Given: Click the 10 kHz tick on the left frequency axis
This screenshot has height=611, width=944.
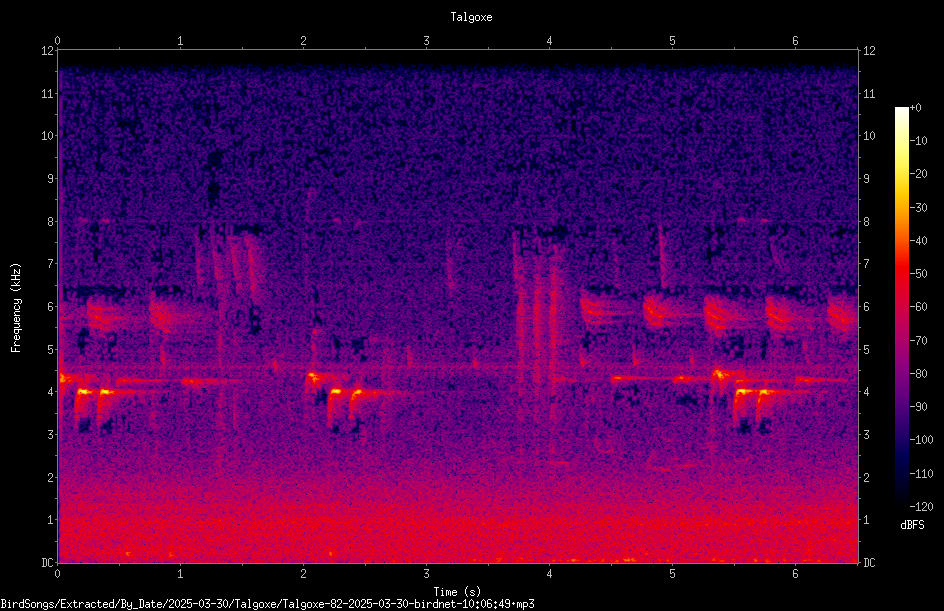Looking at the screenshot, I should click(47, 136).
